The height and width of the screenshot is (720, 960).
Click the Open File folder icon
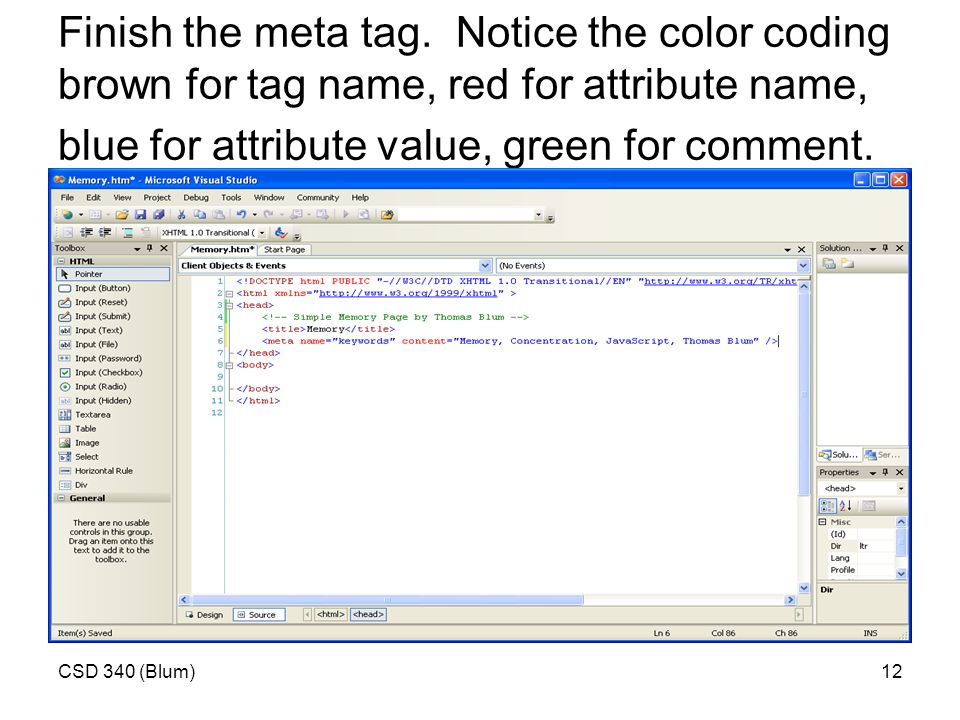click(x=121, y=215)
